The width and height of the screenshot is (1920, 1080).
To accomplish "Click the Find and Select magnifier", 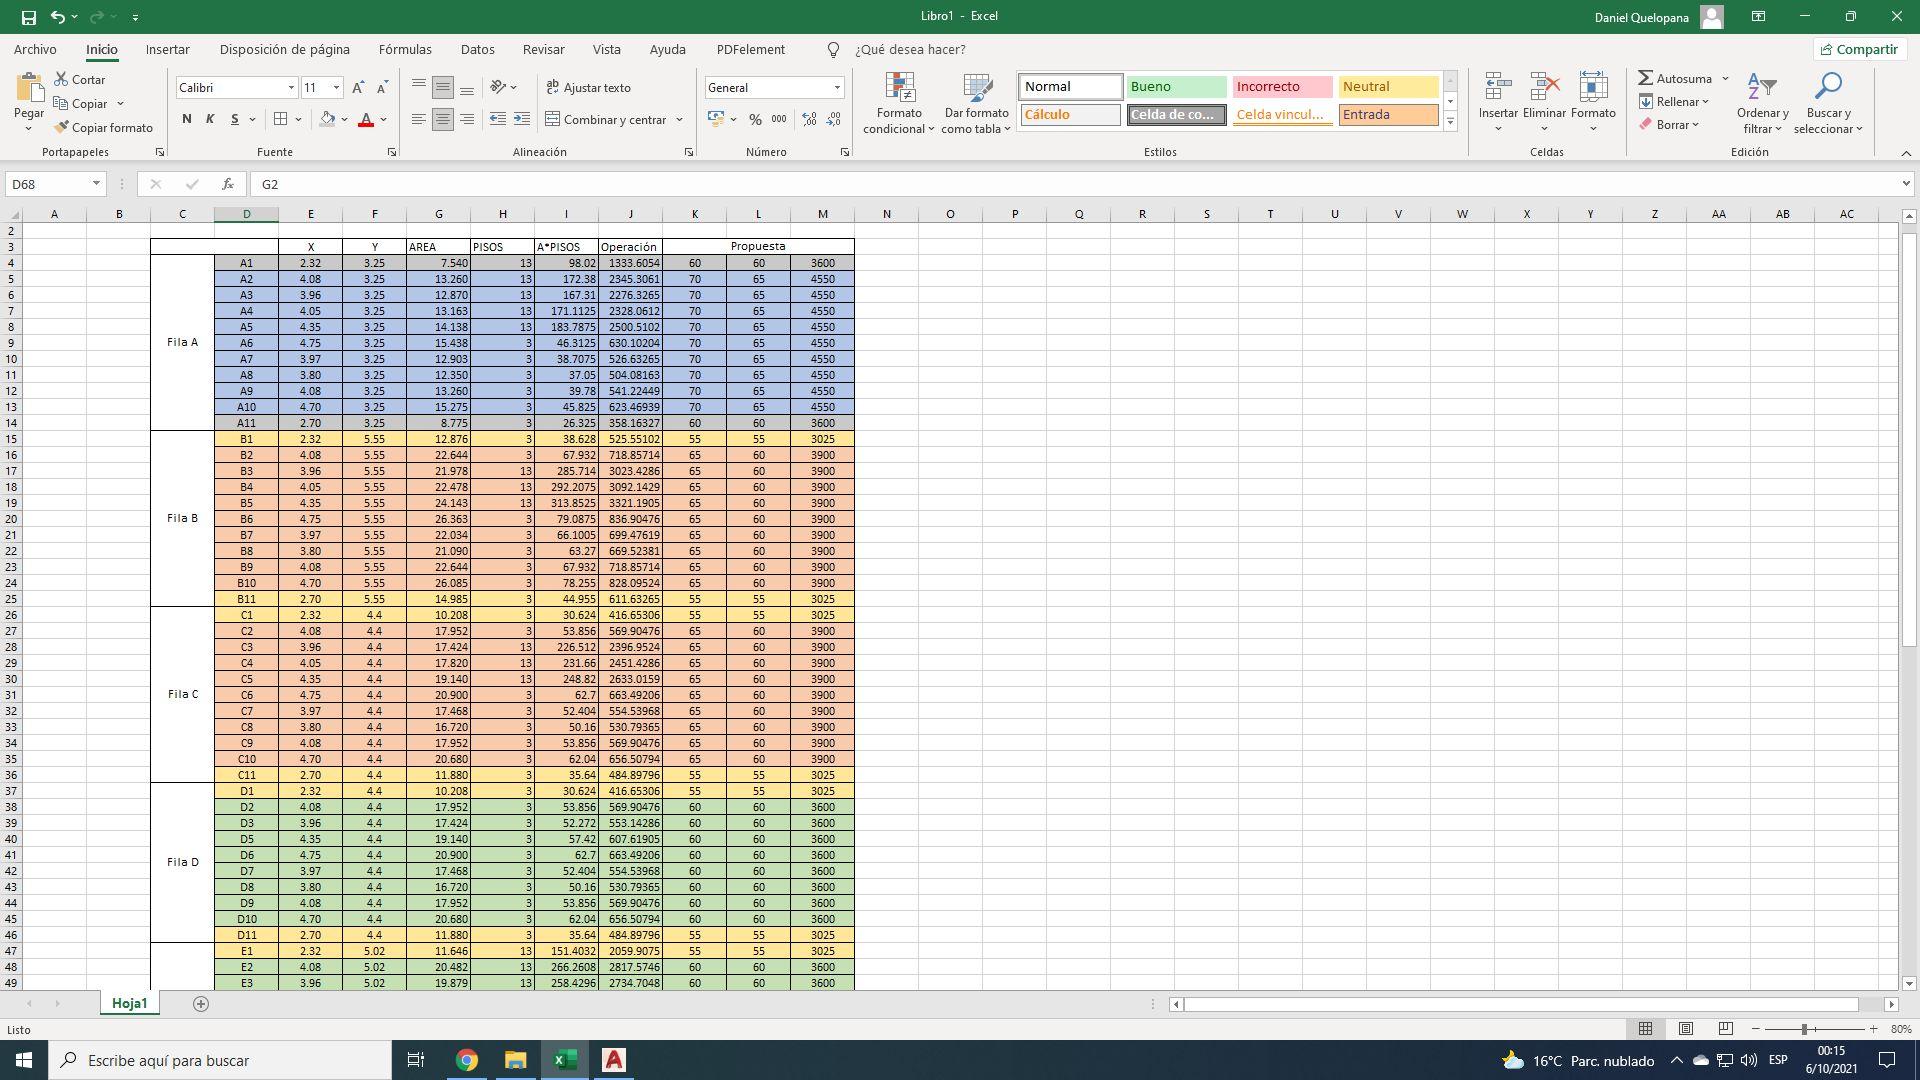I will click(1827, 87).
